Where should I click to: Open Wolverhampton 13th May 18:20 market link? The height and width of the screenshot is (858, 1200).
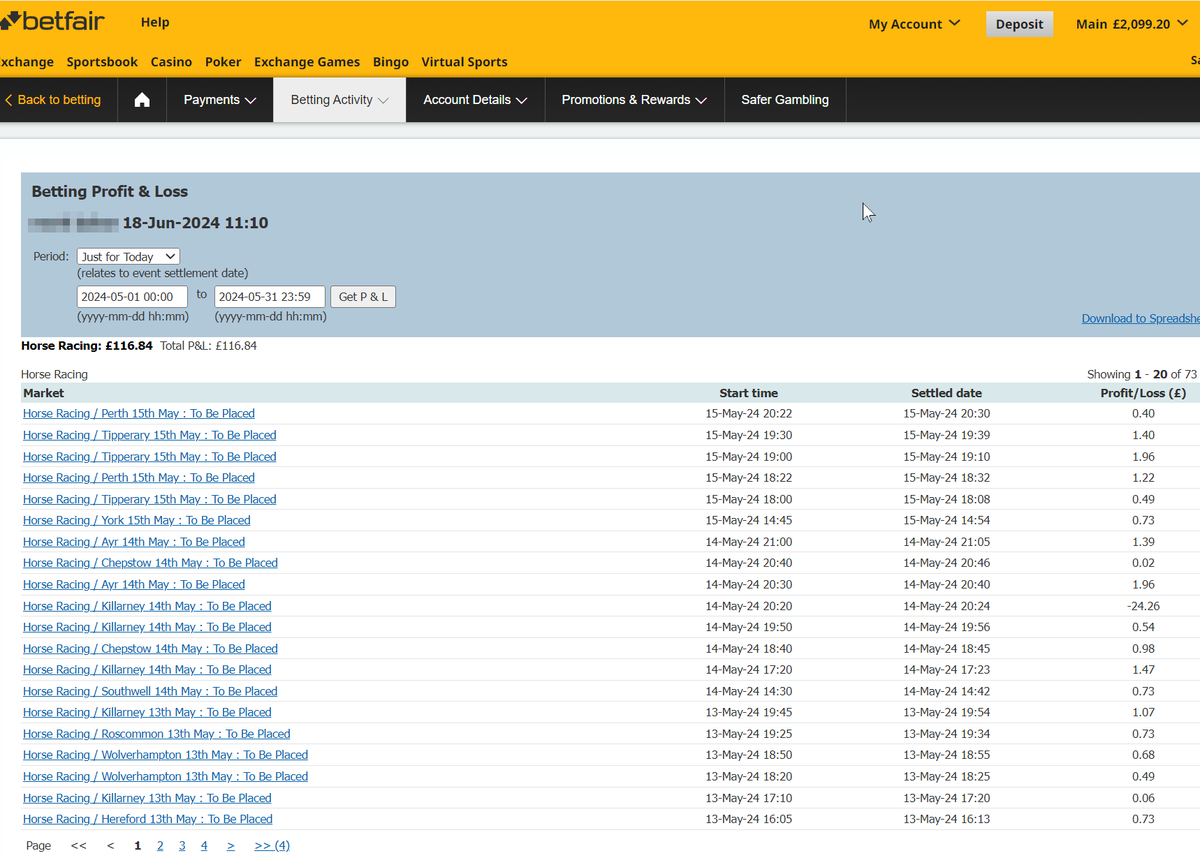(x=165, y=777)
